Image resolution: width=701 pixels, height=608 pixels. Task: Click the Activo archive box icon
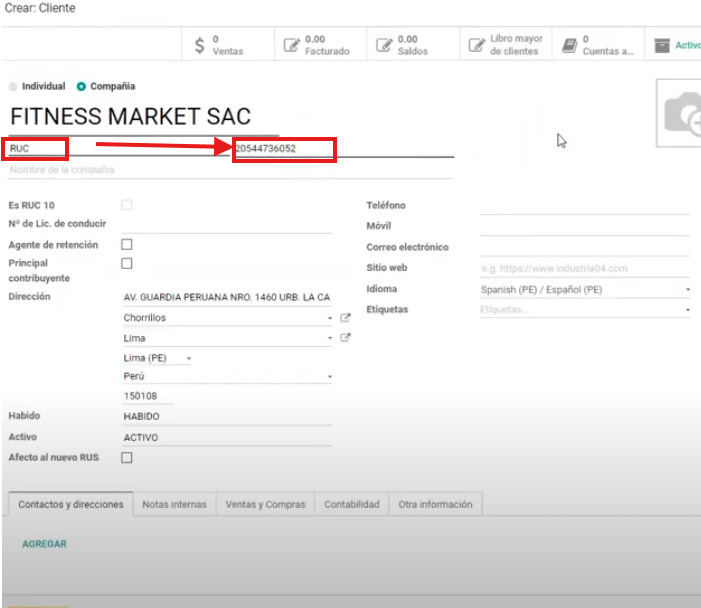661,45
